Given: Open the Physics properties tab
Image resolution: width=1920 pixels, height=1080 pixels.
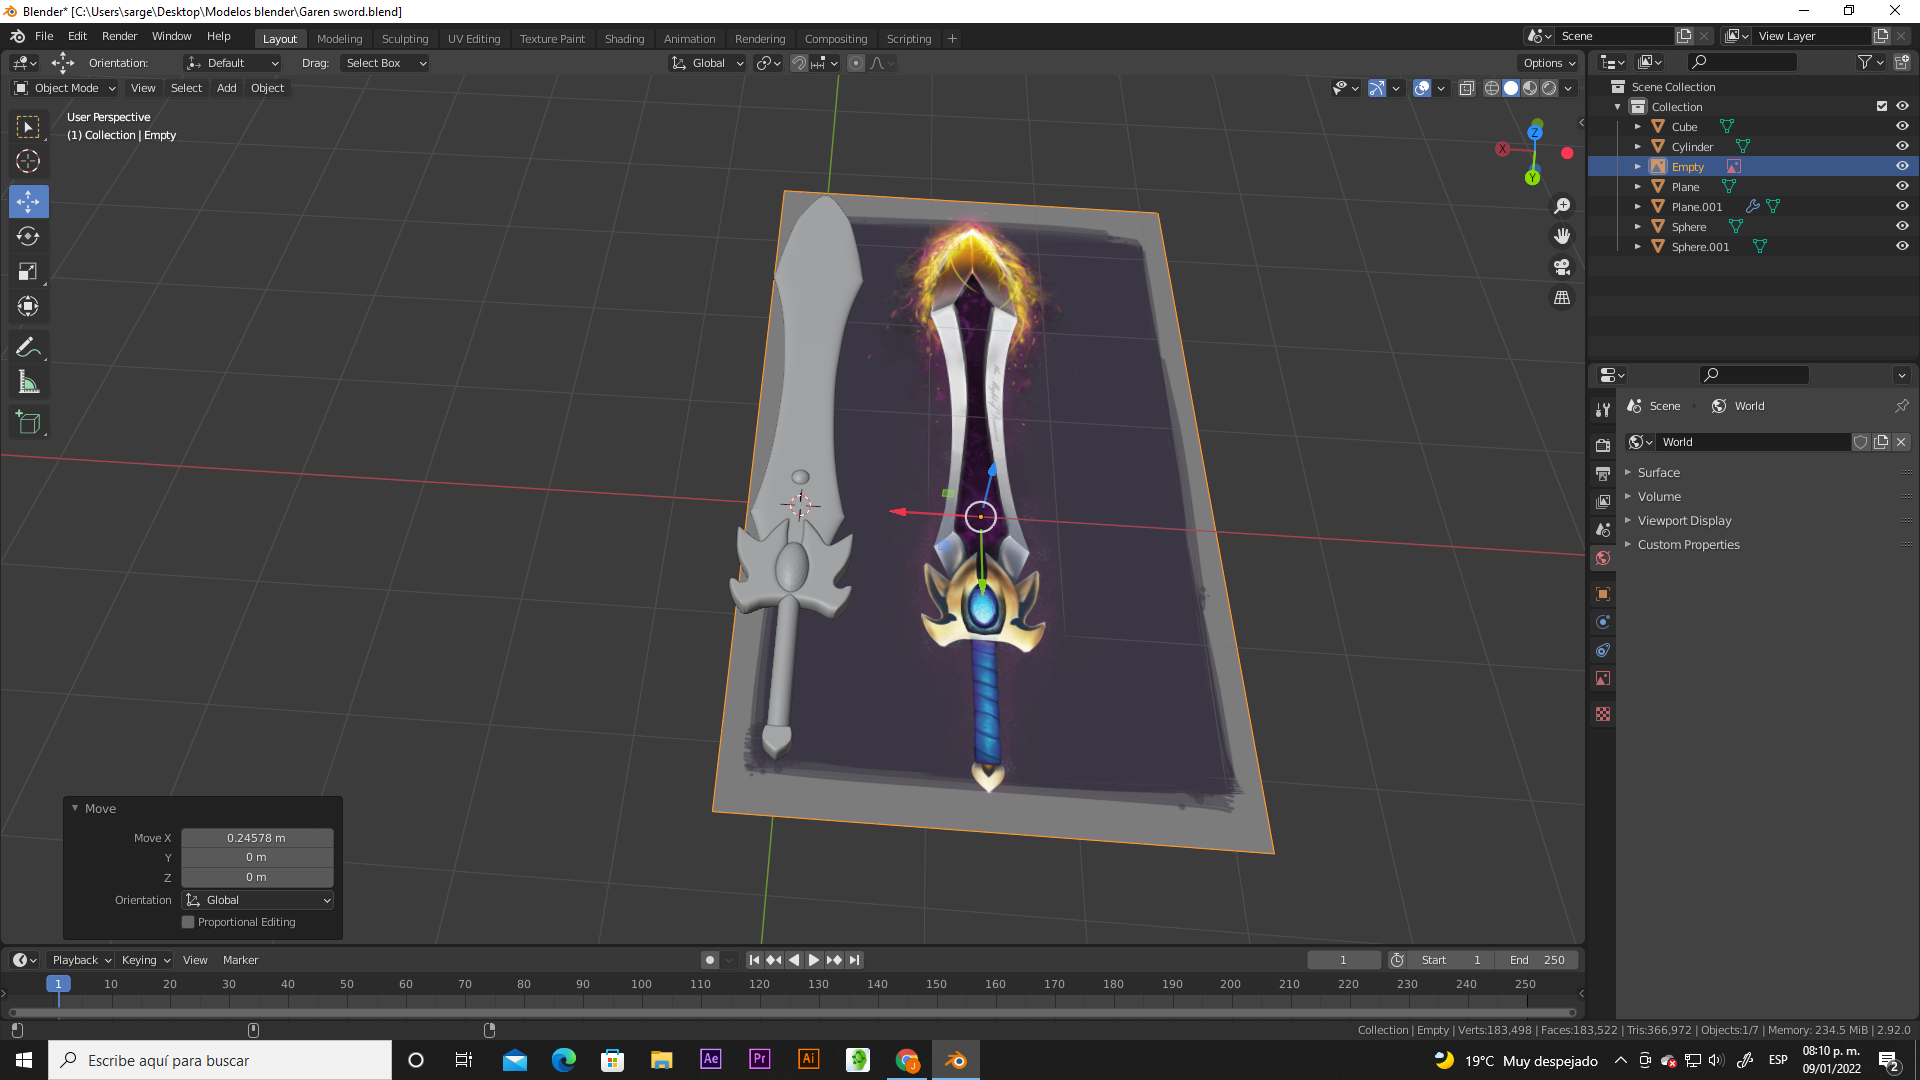Looking at the screenshot, I should click(x=1603, y=622).
